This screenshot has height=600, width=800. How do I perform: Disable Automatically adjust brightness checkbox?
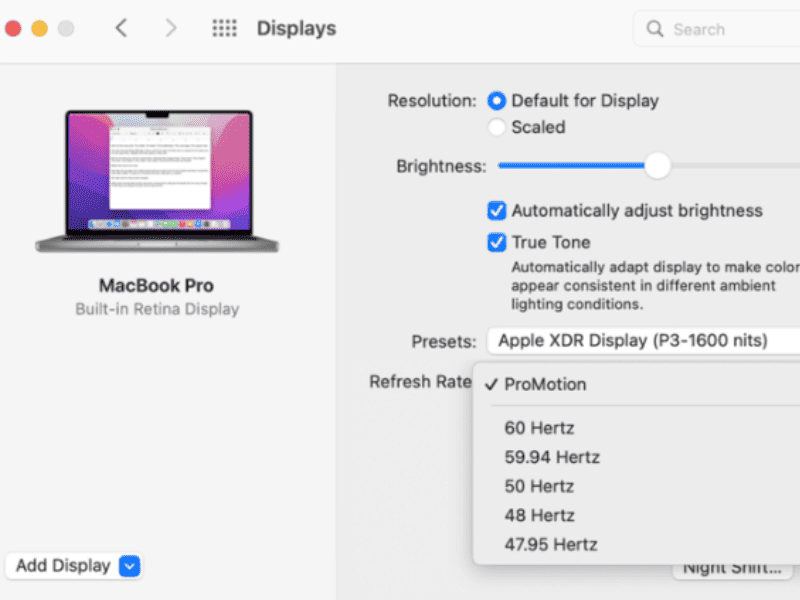[x=497, y=211]
